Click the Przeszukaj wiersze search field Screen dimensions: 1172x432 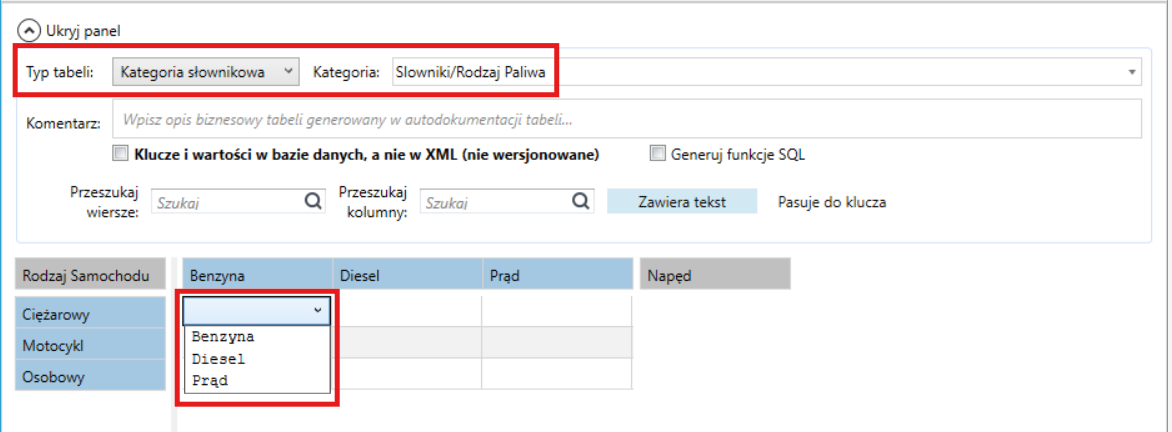(238, 201)
